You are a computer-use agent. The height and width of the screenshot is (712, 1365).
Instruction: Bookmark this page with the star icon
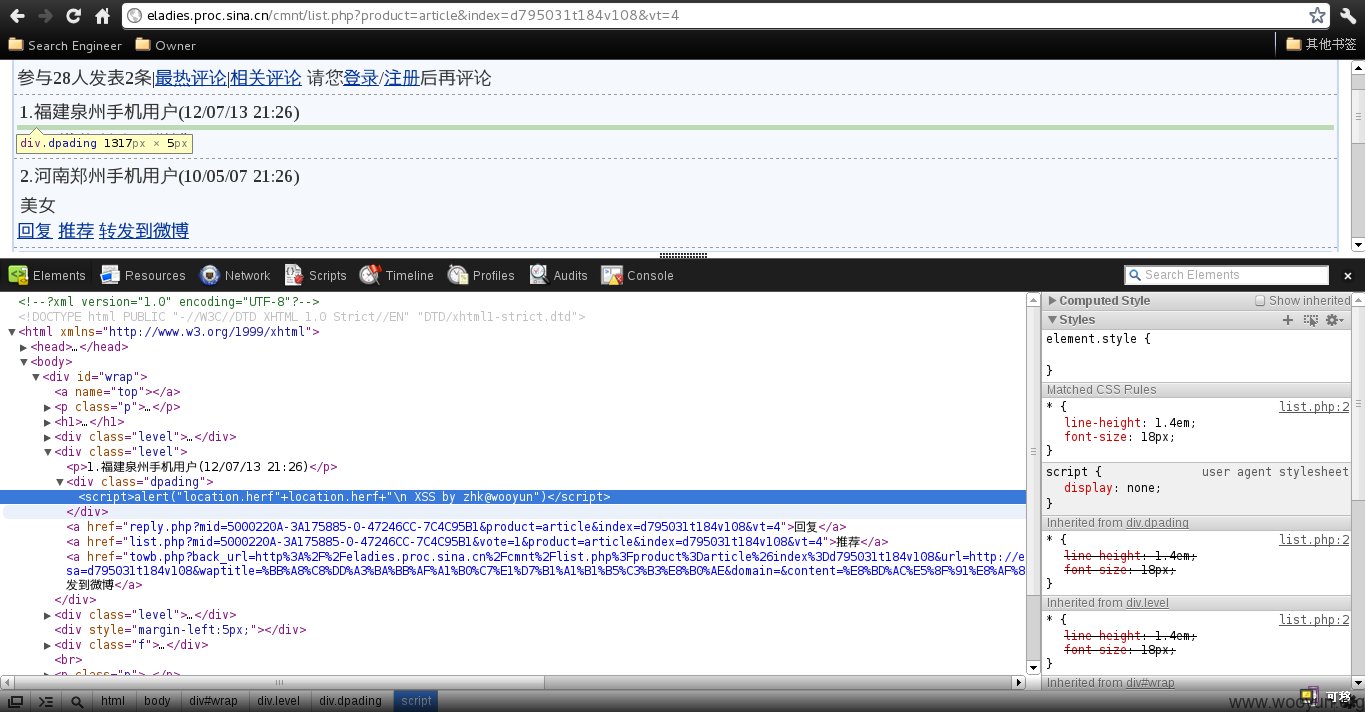(1317, 16)
